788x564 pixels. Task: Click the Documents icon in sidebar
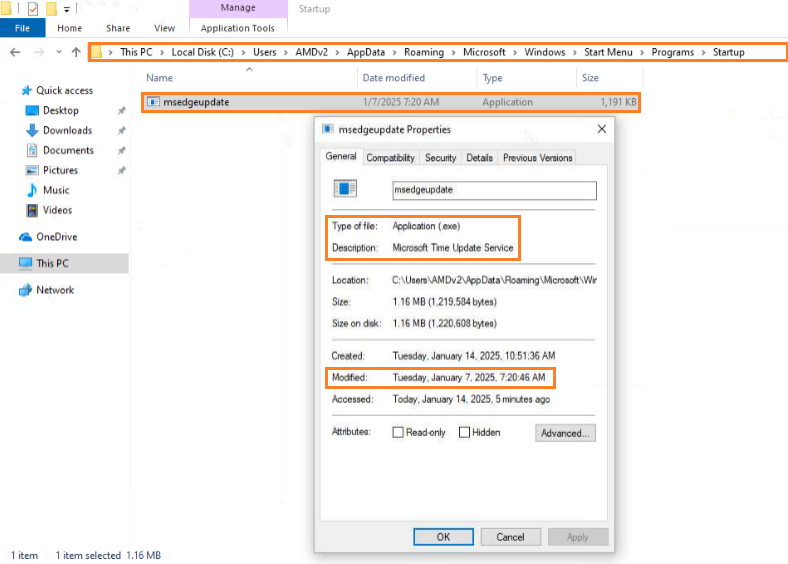32,150
